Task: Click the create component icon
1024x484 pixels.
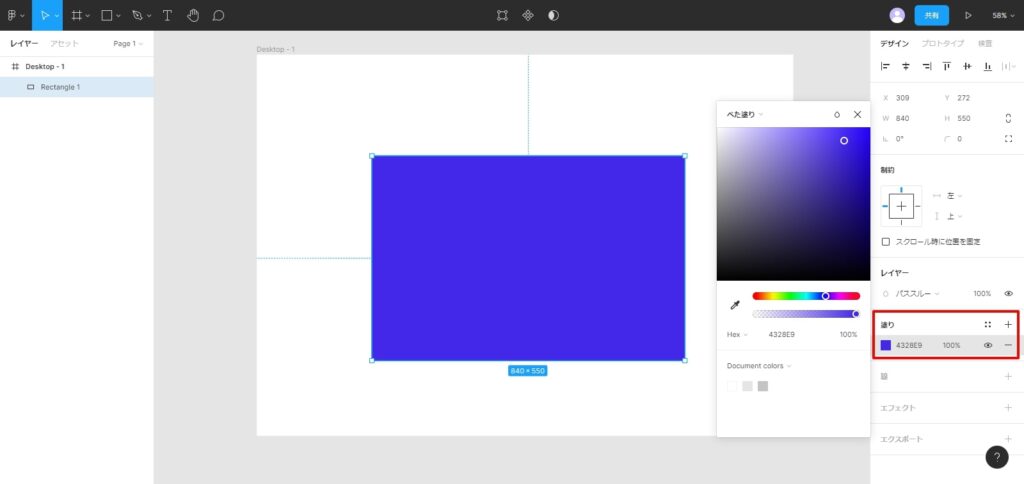Action: (x=528, y=15)
